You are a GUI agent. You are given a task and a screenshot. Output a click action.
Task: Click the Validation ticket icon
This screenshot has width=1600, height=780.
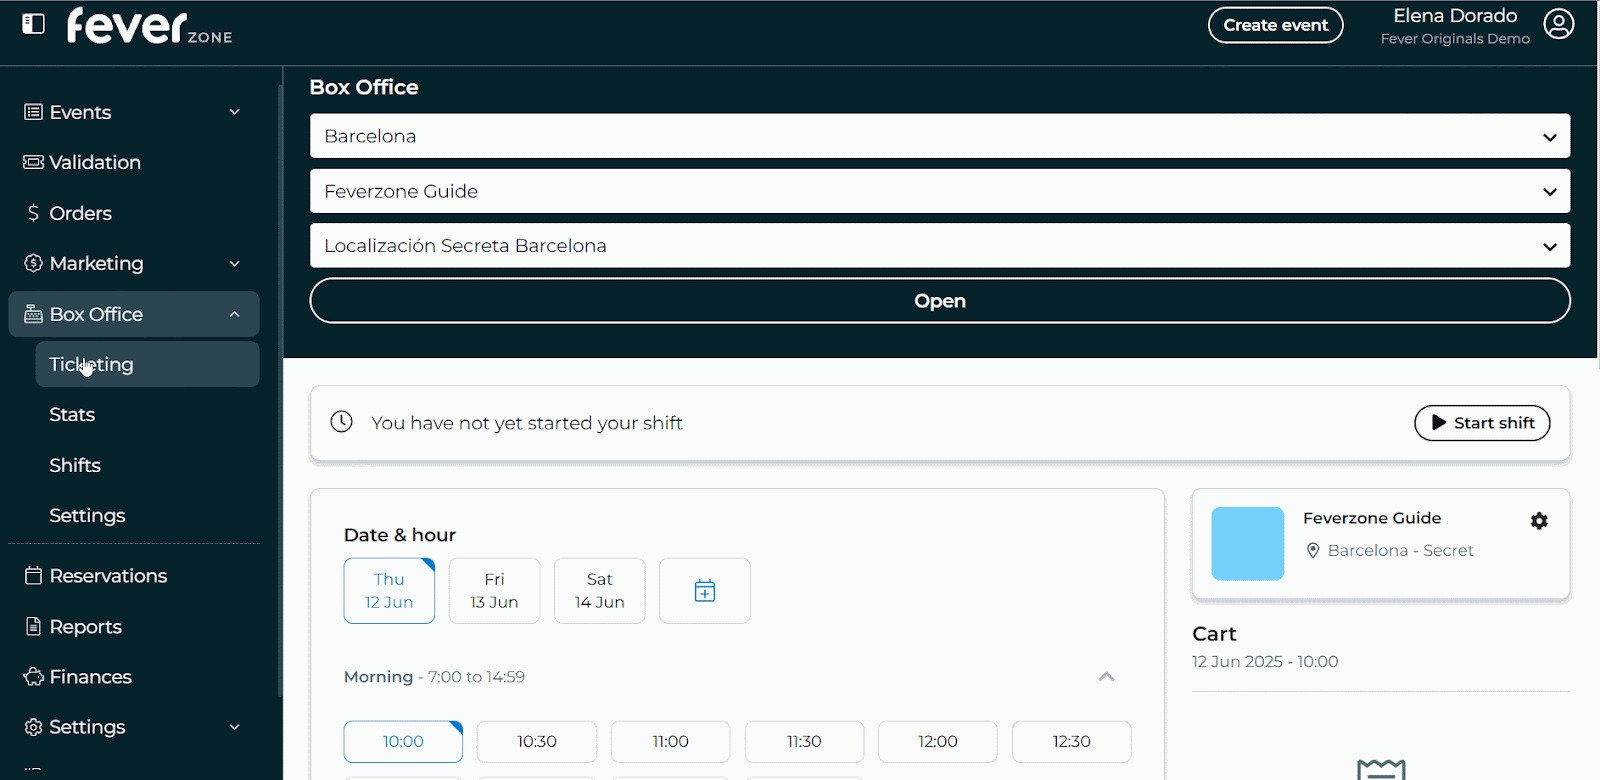33,162
